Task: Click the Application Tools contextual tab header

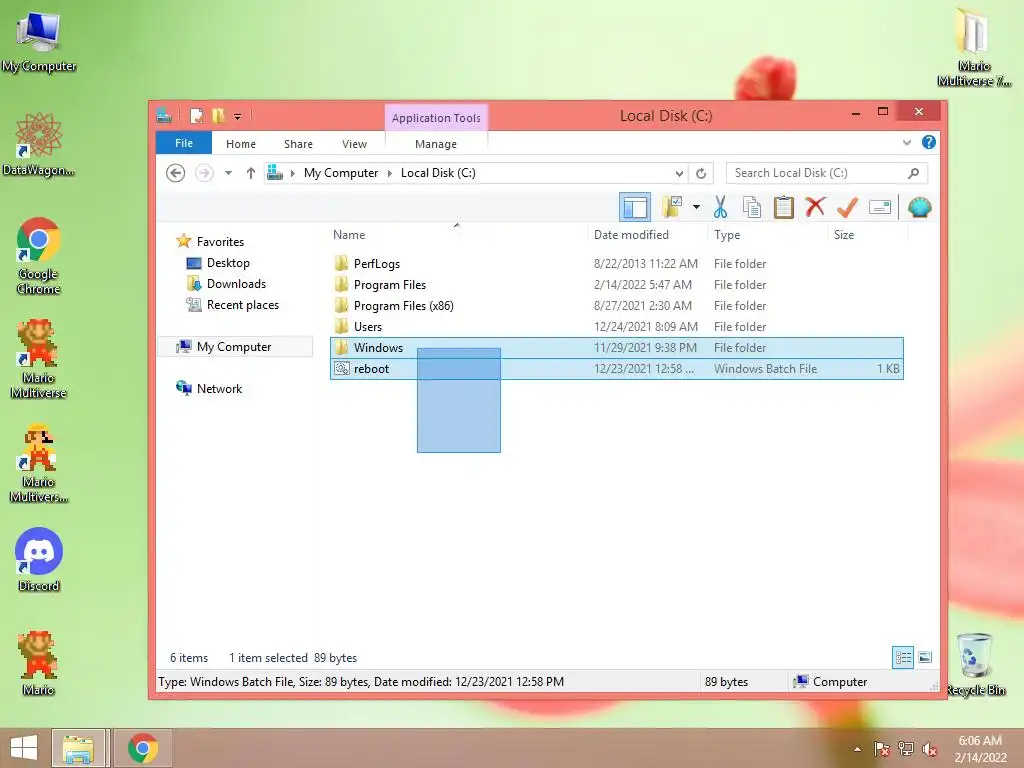Action: tap(436, 118)
